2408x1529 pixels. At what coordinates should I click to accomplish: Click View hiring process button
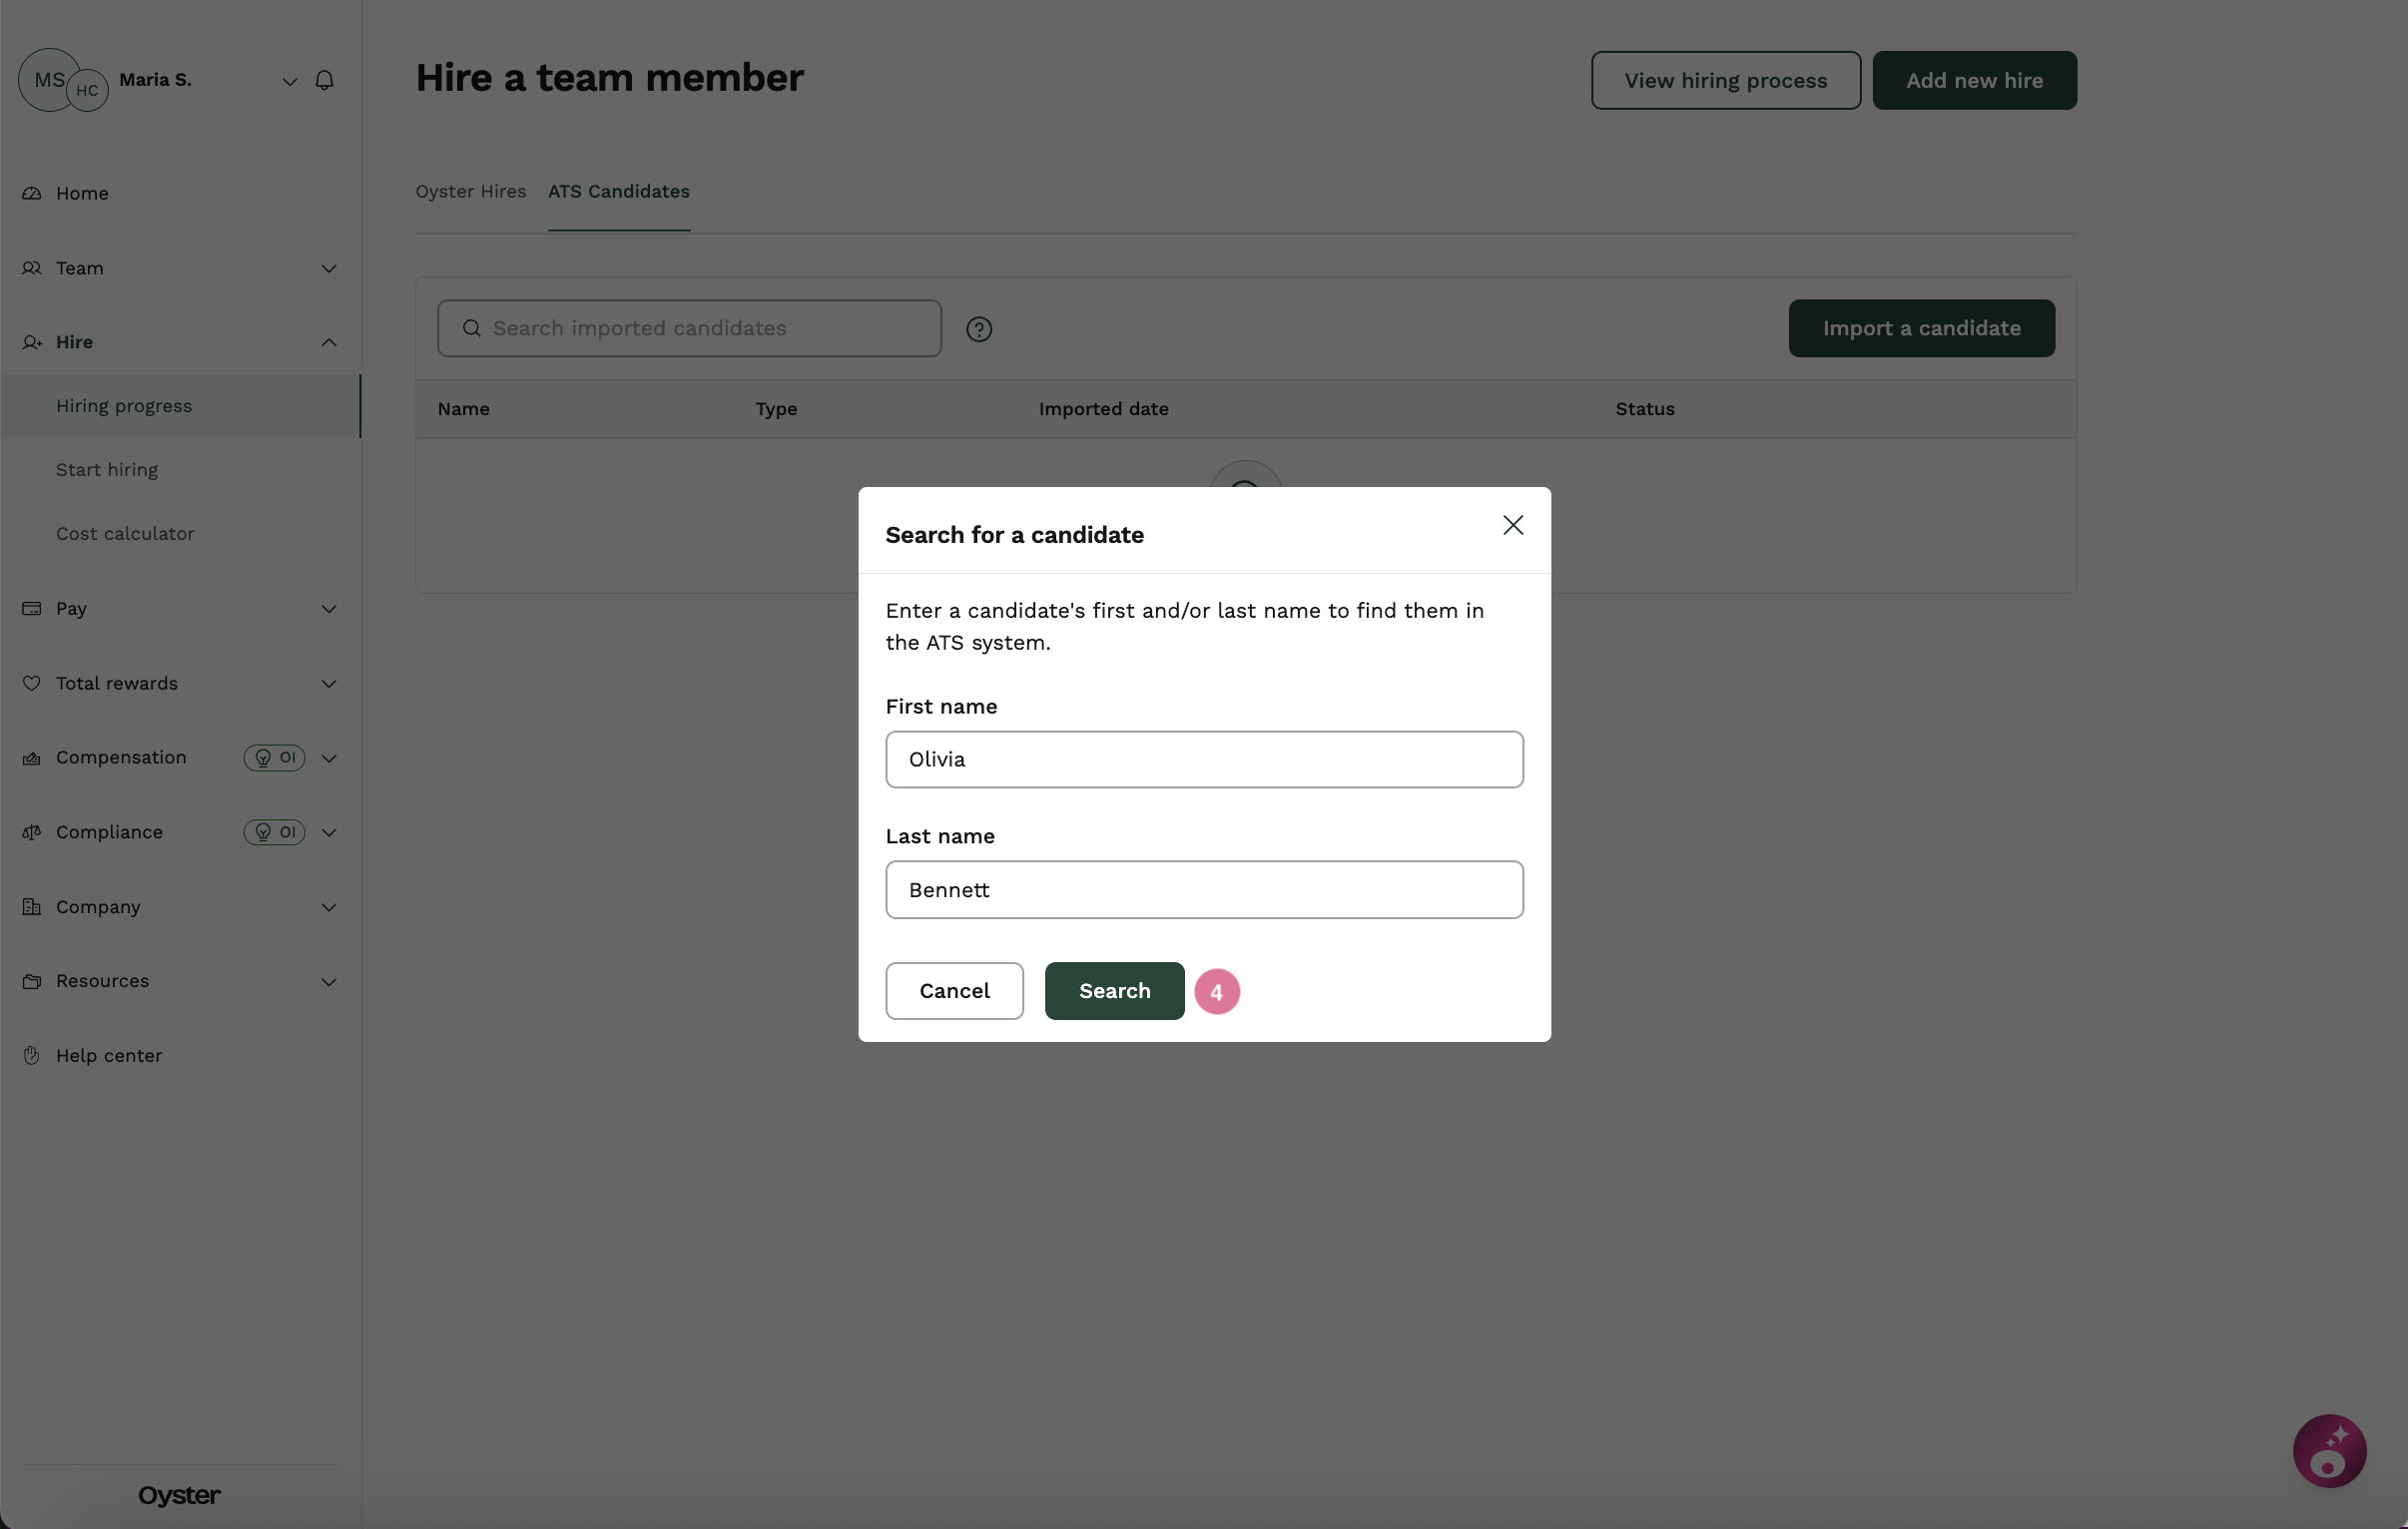[1726, 80]
